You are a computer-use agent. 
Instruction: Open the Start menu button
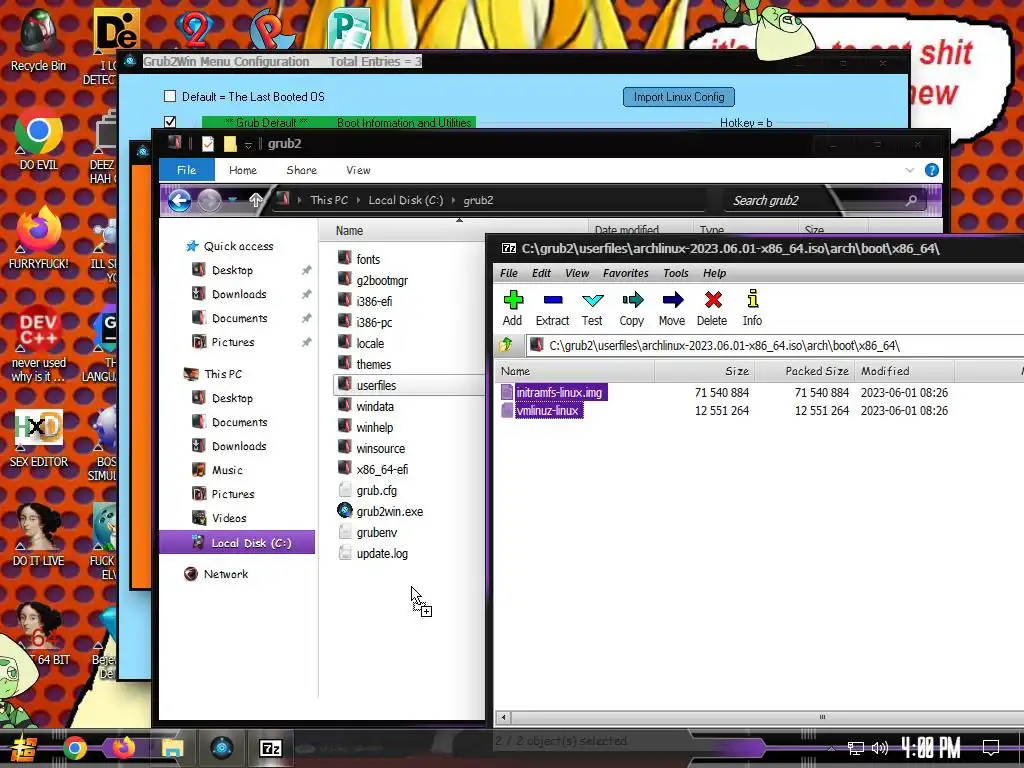click(x=22, y=748)
